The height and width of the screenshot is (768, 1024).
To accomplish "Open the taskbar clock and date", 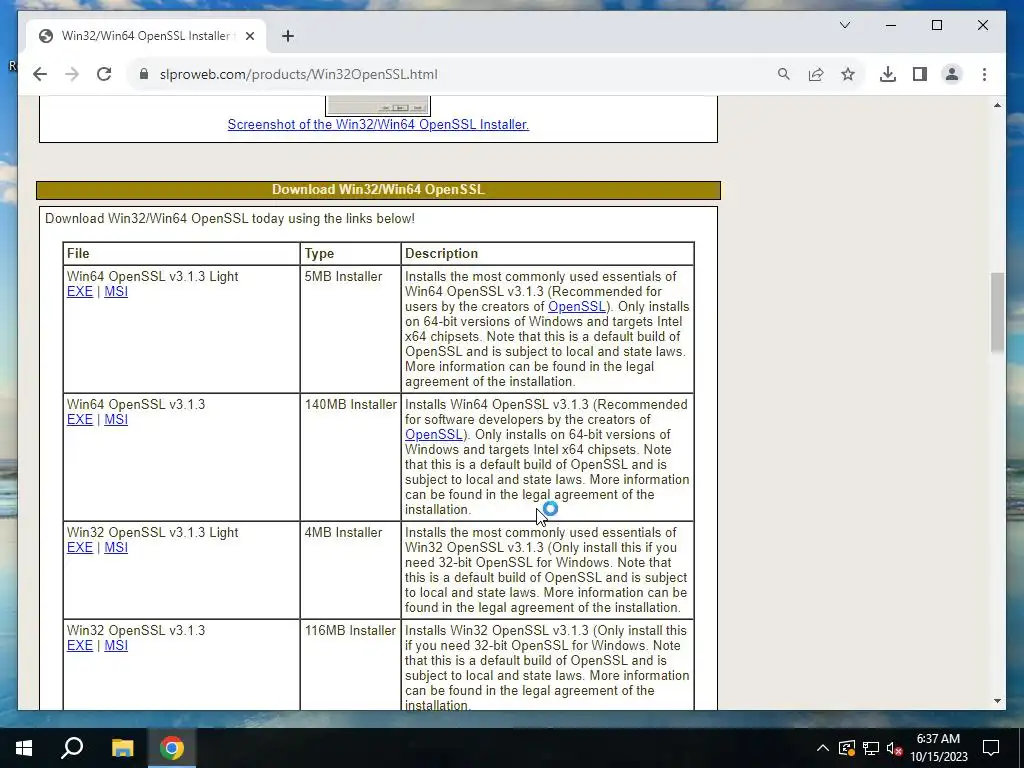I will click(938, 748).
